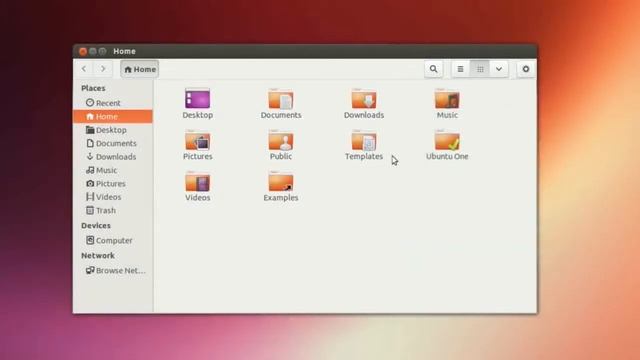Open the gear settings menu
The width and height of the screenshot is (640, 360).
[526, 69]
